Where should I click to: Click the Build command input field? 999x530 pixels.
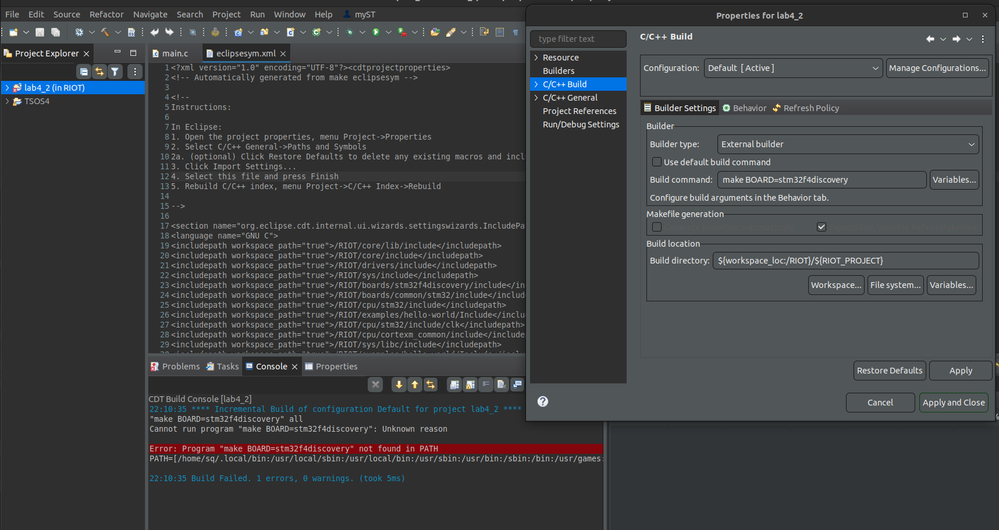[822, 180]
